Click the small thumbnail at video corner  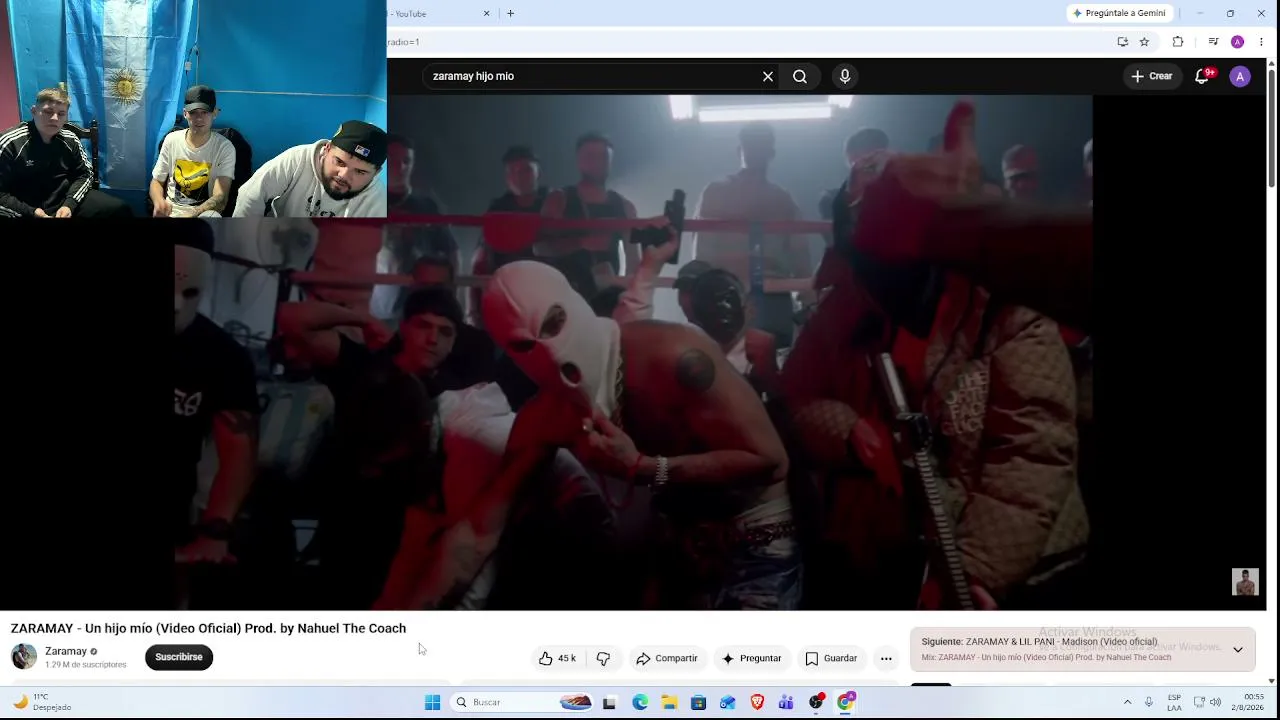tap(1245, 582)
